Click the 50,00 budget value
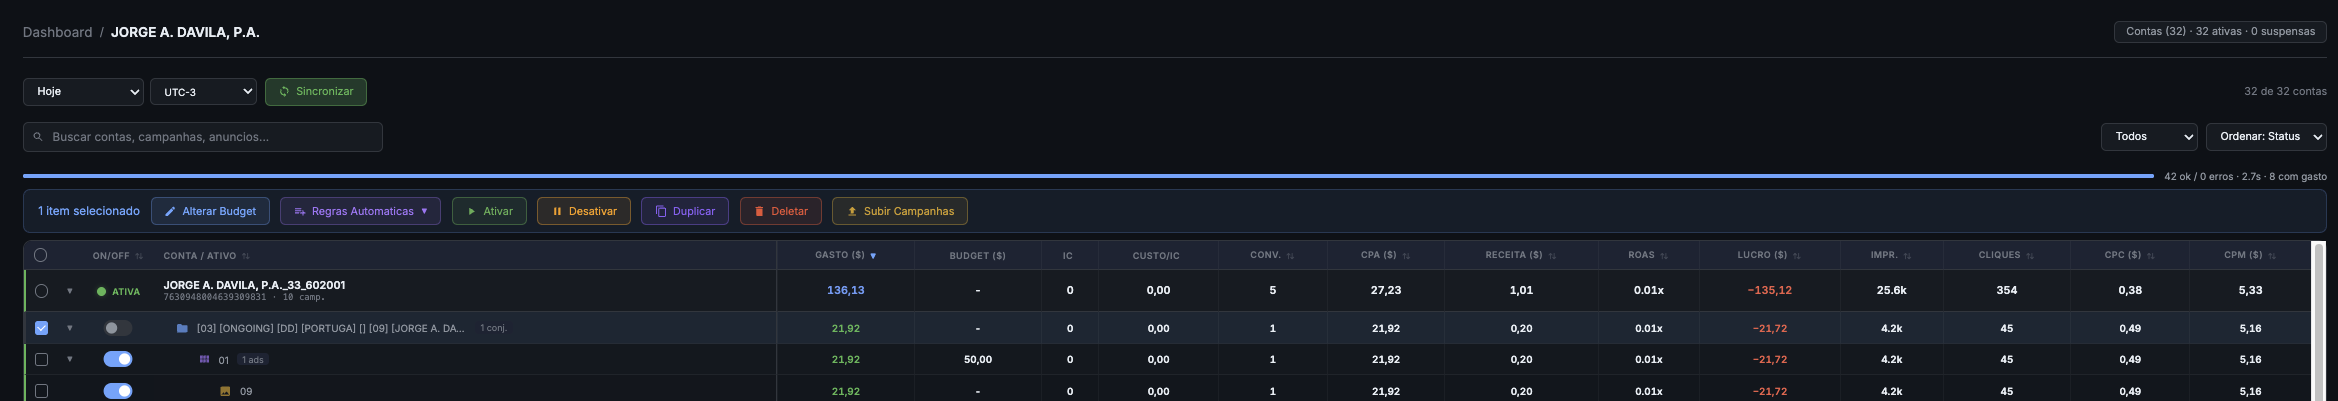 [977, 359]
